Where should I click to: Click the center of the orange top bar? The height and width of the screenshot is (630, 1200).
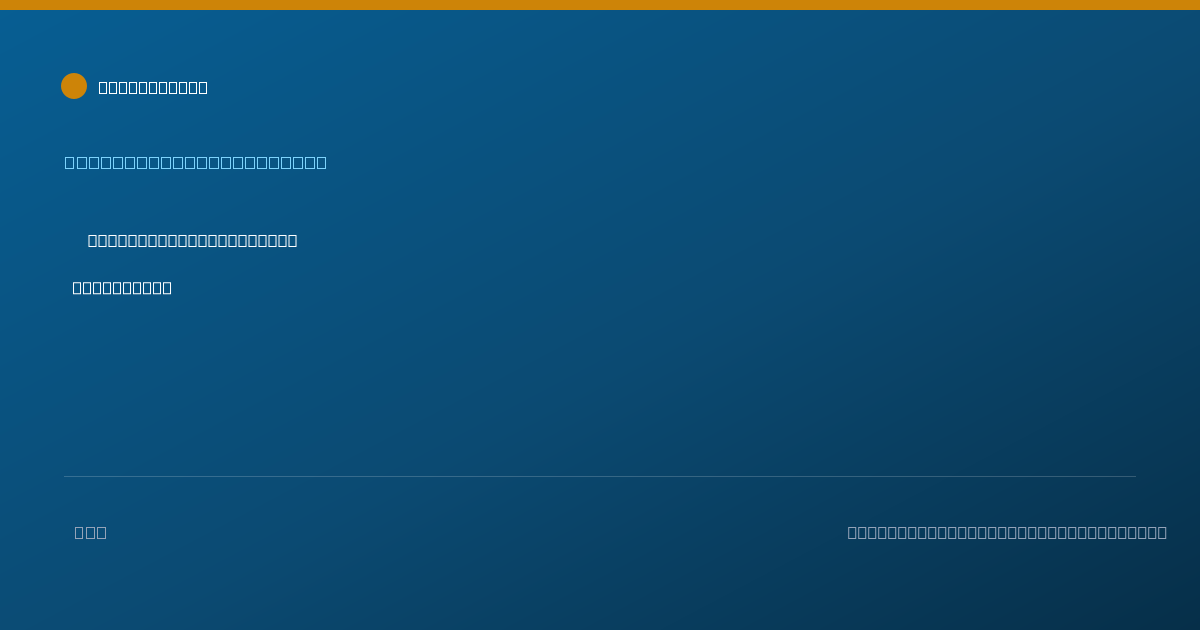[600, 5]
